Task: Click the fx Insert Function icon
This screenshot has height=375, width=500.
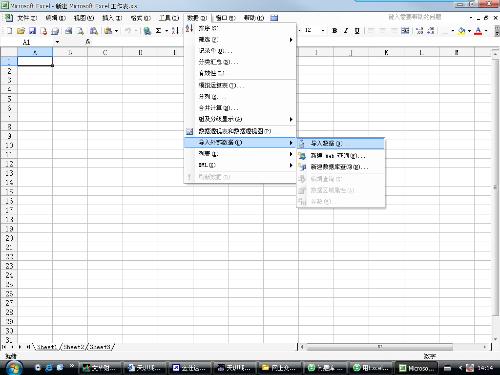Action: (x=88, y=42)
